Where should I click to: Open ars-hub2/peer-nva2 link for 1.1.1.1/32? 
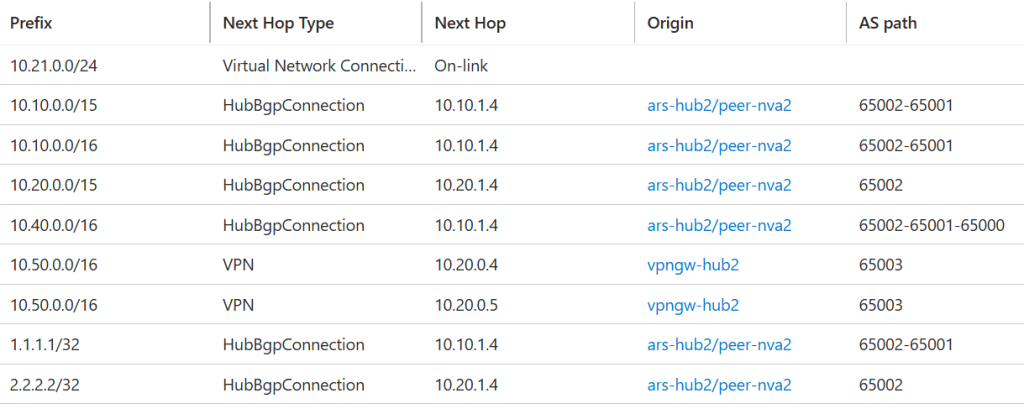(719, 345)
